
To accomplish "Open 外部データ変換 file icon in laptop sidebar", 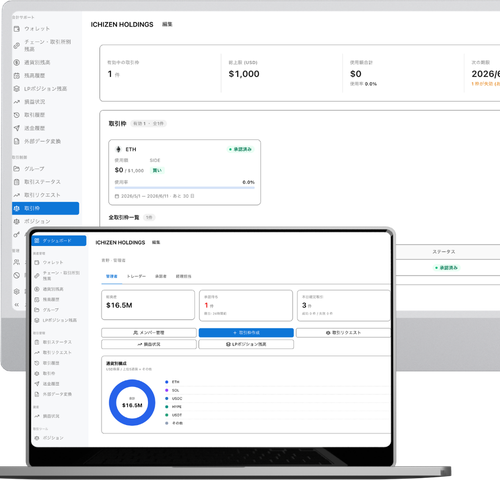I will pos(37,394).
